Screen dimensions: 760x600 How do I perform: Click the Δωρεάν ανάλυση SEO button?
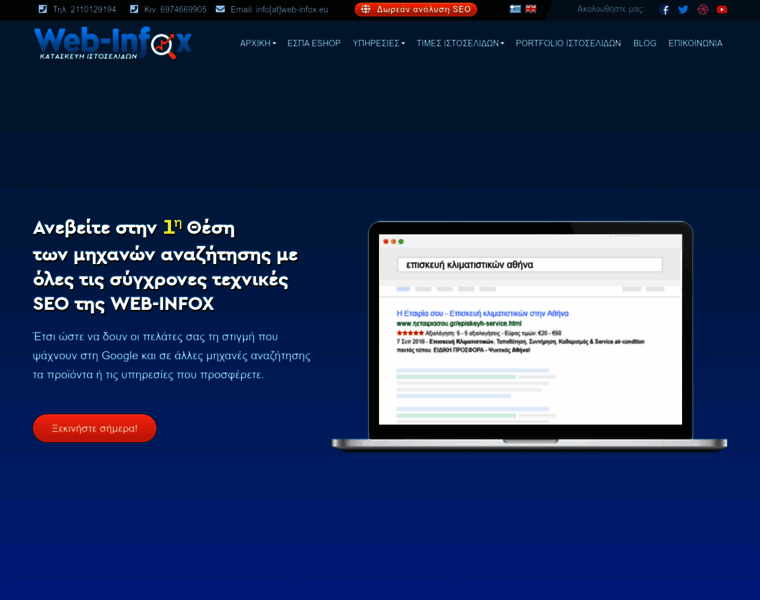[416, 9]
